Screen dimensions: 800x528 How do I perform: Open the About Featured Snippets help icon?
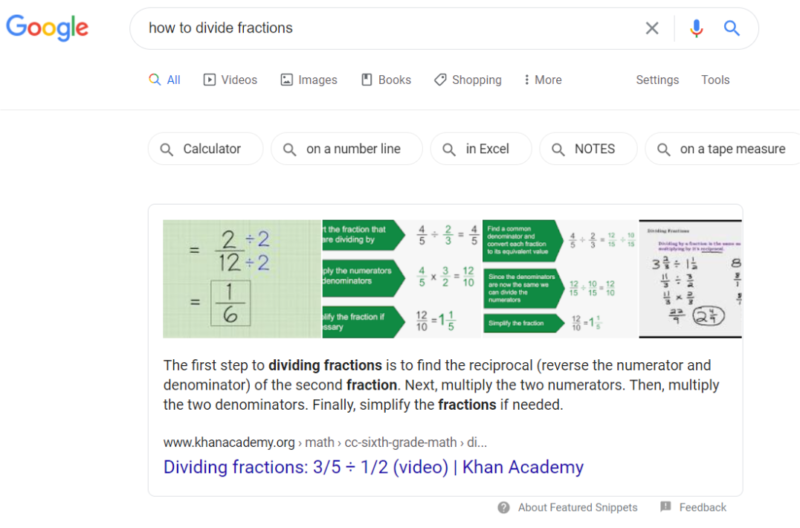504,507
